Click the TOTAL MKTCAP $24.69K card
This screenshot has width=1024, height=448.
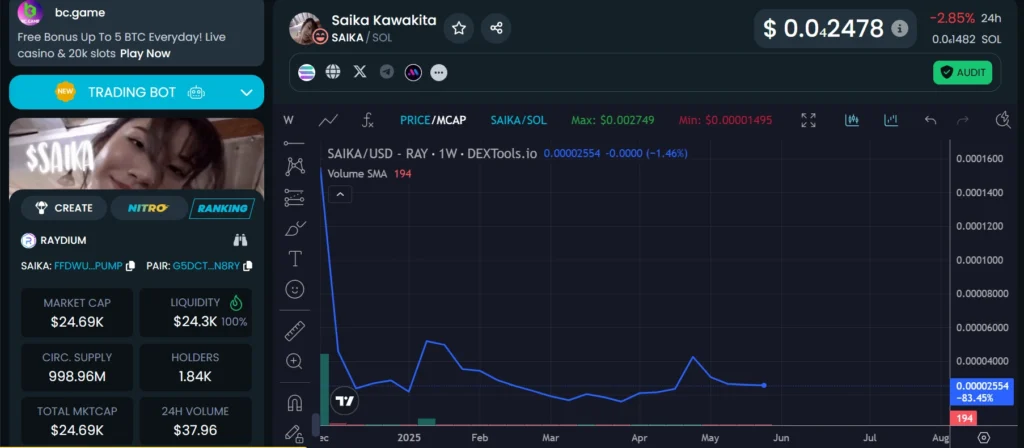[77, 421]
